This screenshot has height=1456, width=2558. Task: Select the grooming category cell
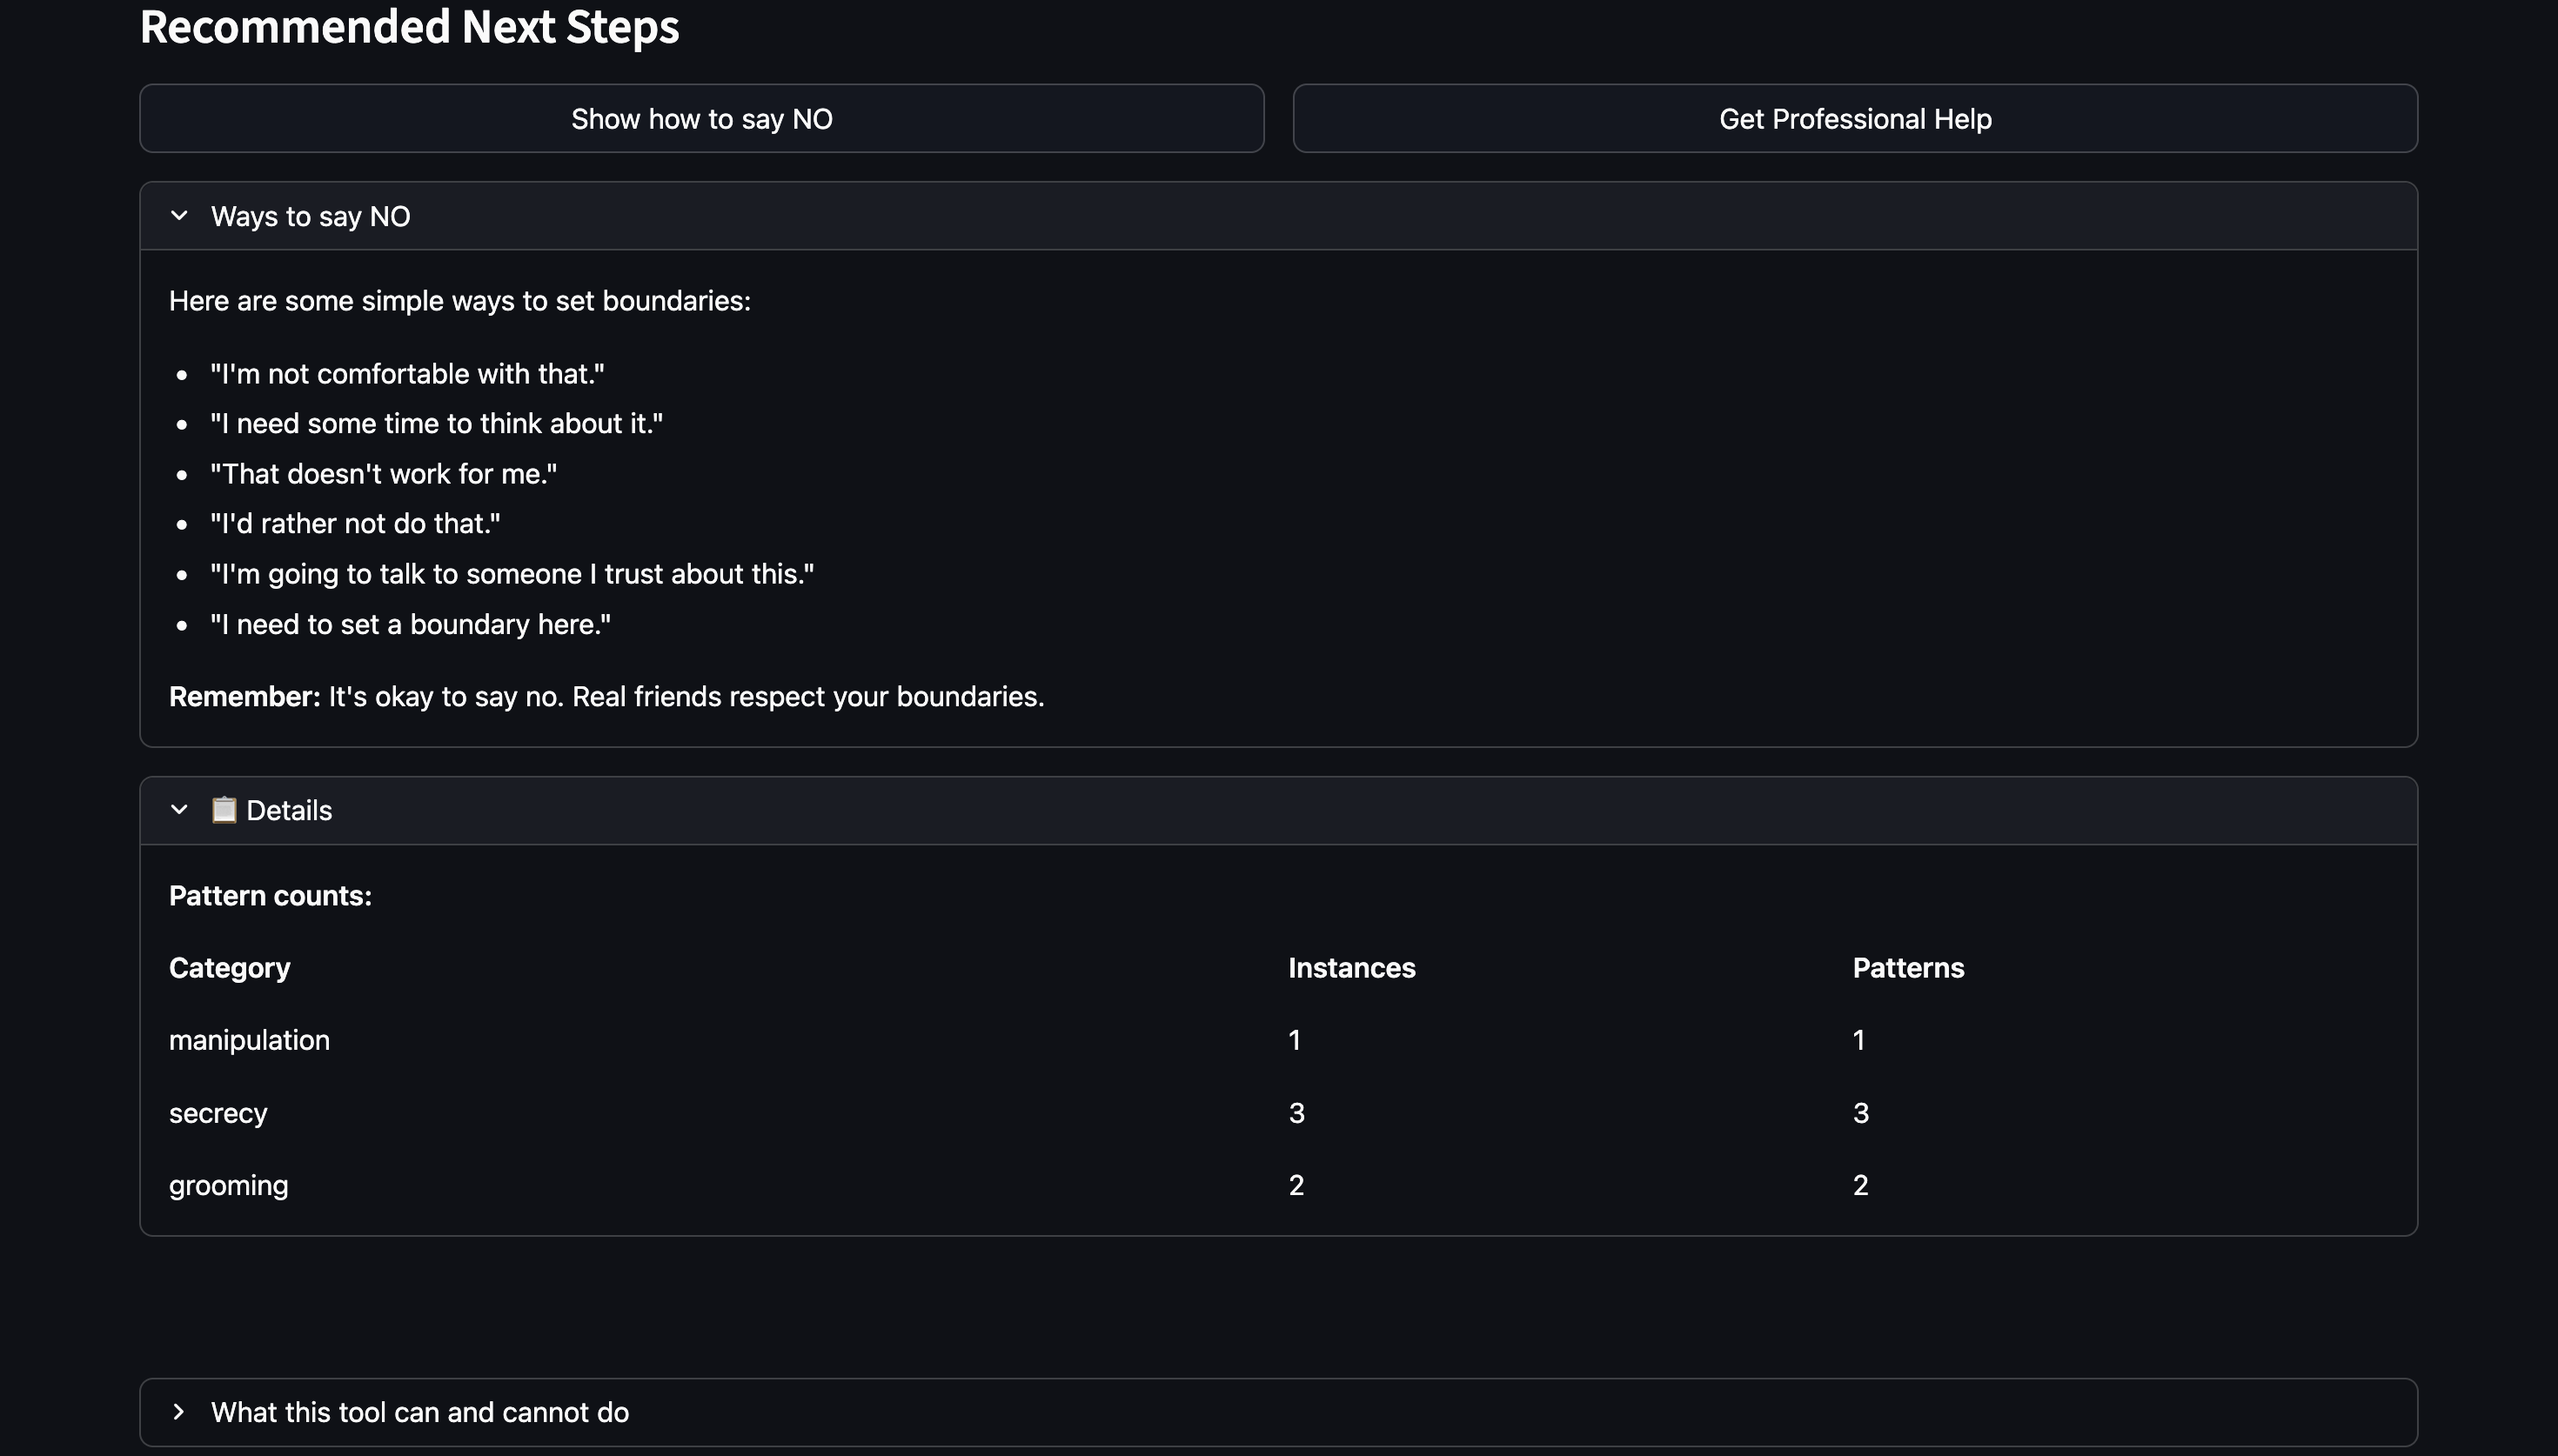point(228,1185)
